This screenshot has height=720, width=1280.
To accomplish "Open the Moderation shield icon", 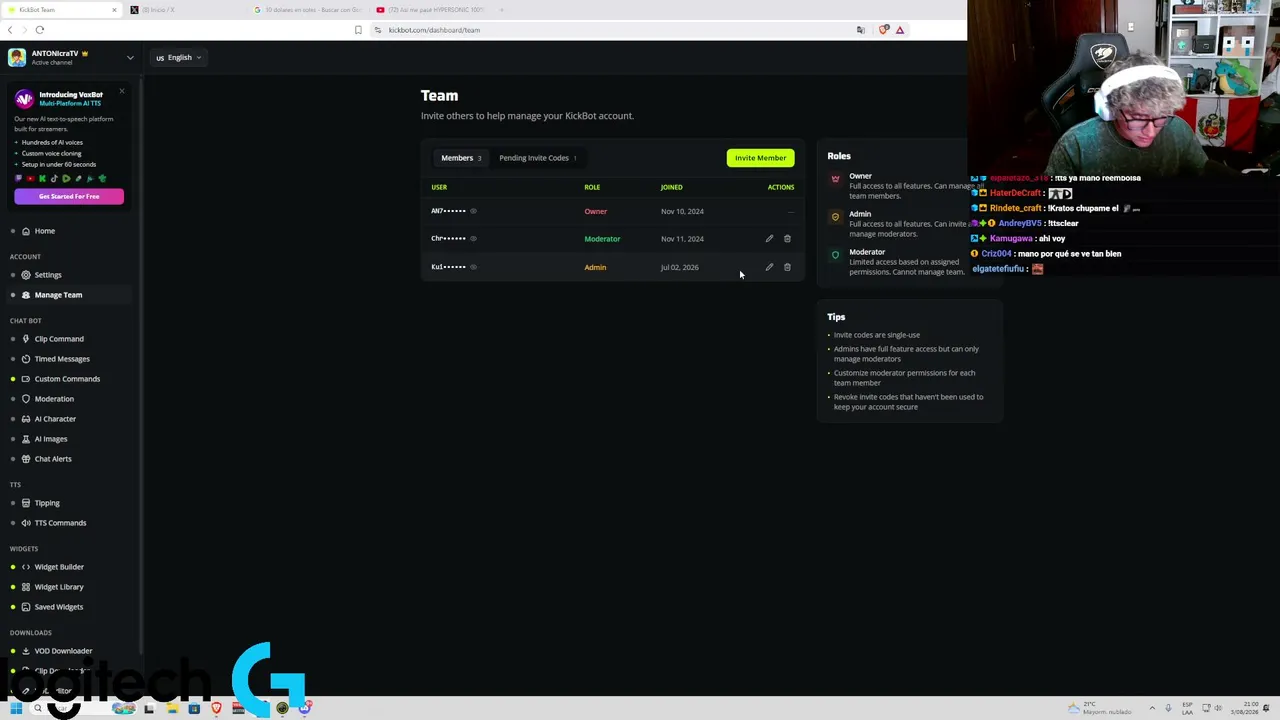I will [26, 399].
